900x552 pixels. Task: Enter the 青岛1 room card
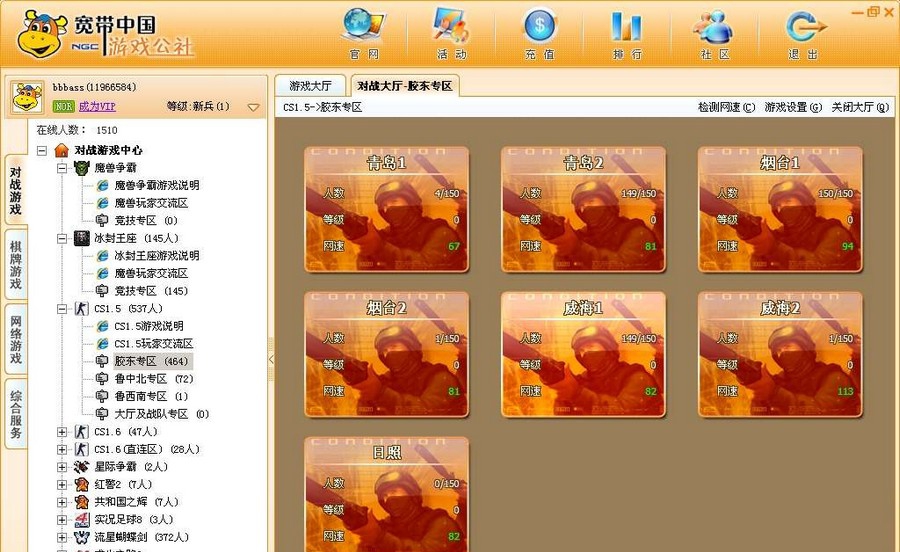(386, 209)
